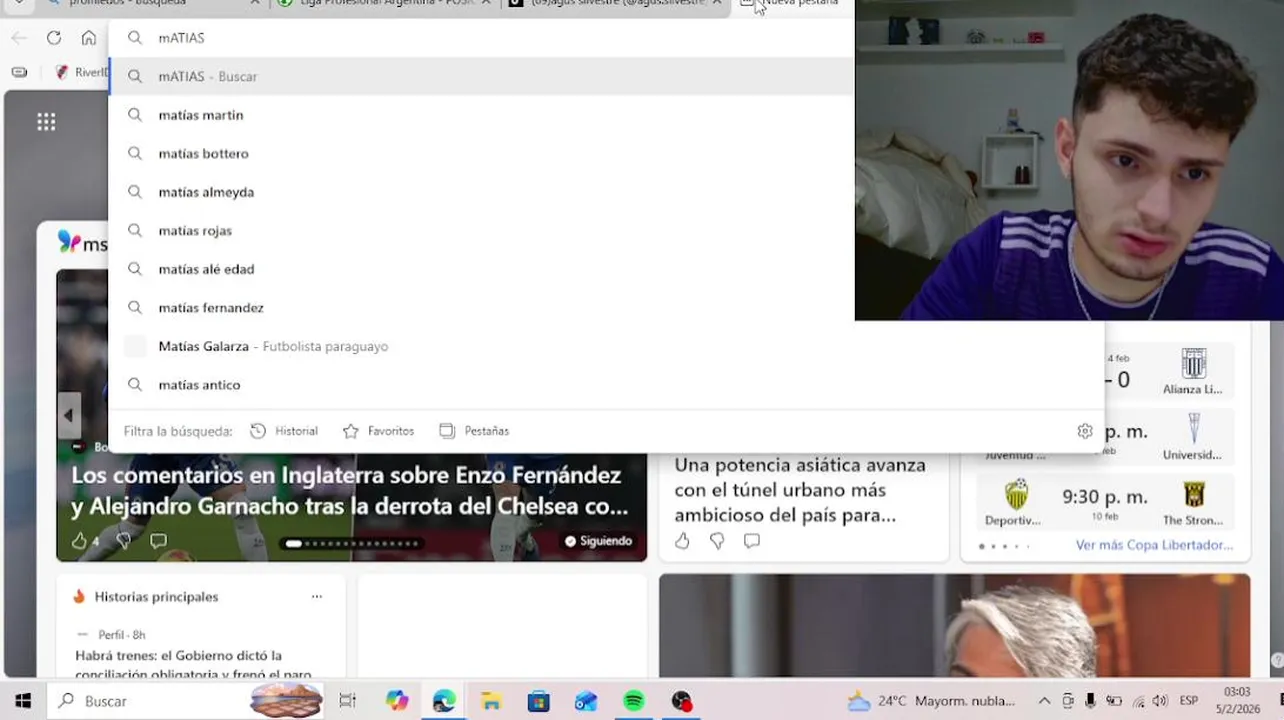
Task: Open Historias principales more options menu
Action: tap(317, 597)
